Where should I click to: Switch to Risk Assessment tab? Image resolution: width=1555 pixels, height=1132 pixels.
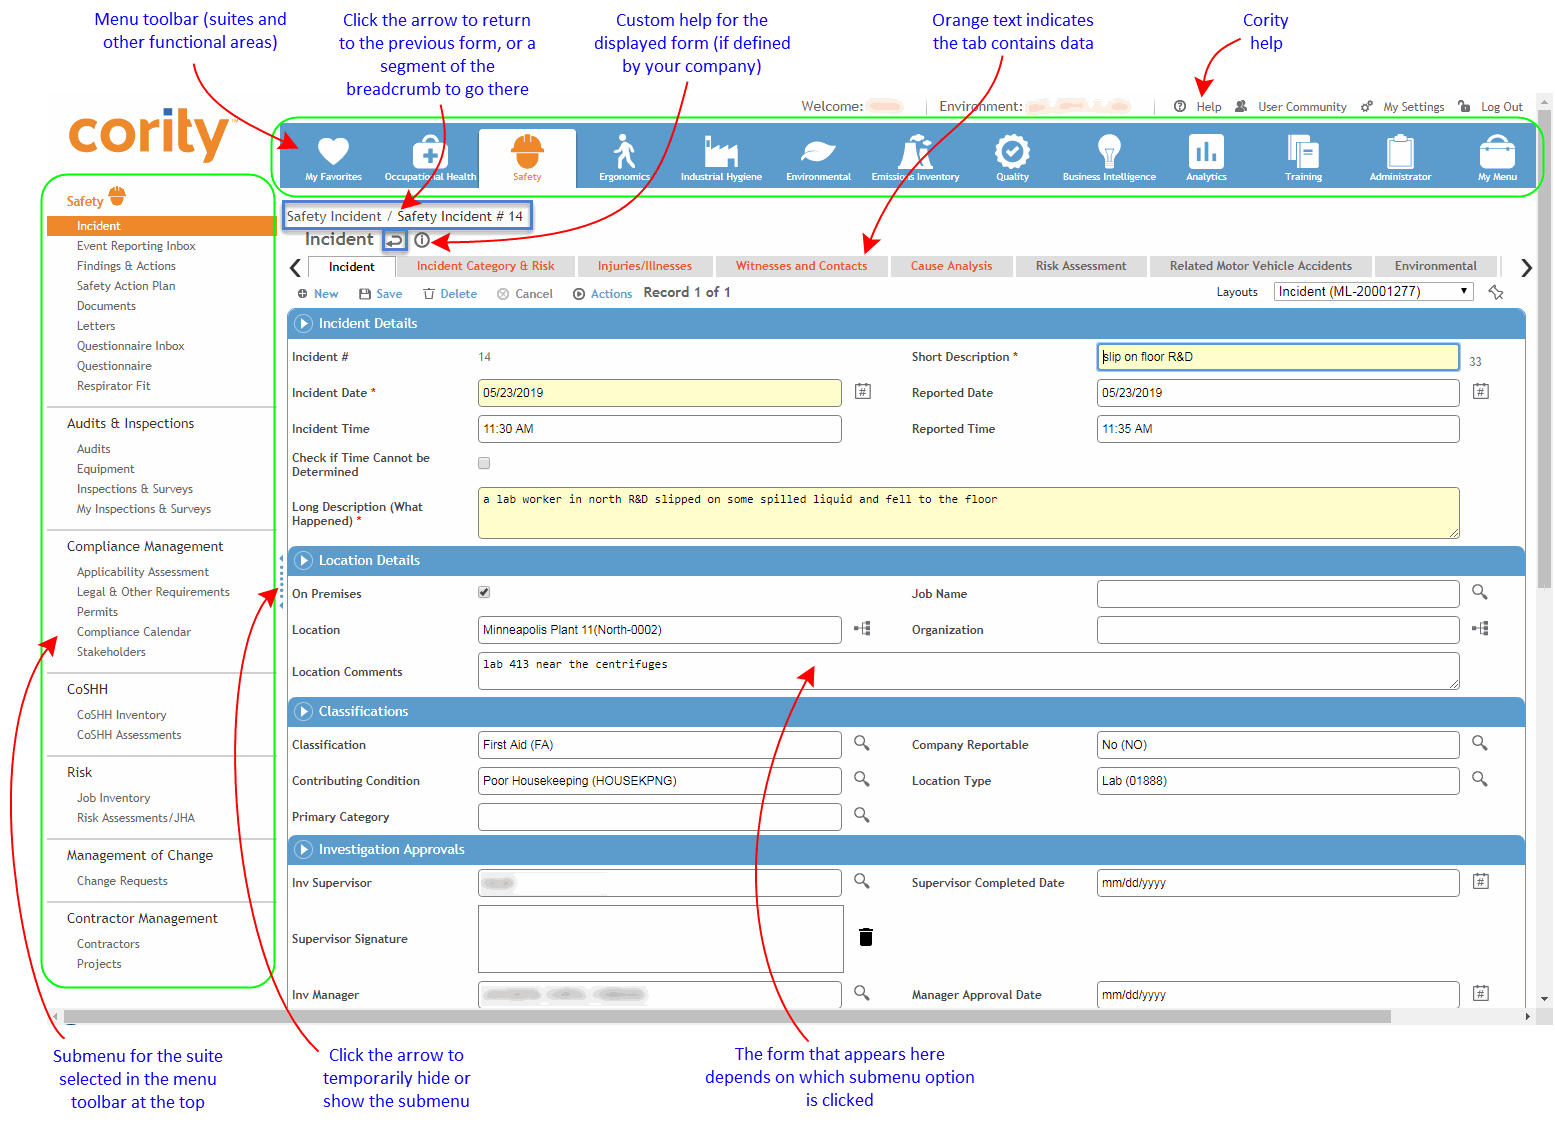tap(1081, 266)
